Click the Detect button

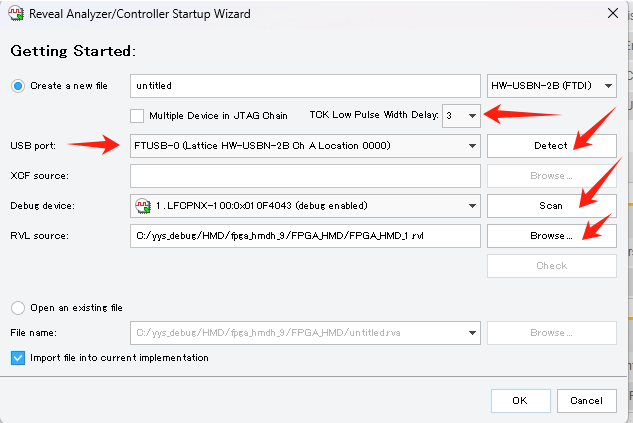(551, 146)
